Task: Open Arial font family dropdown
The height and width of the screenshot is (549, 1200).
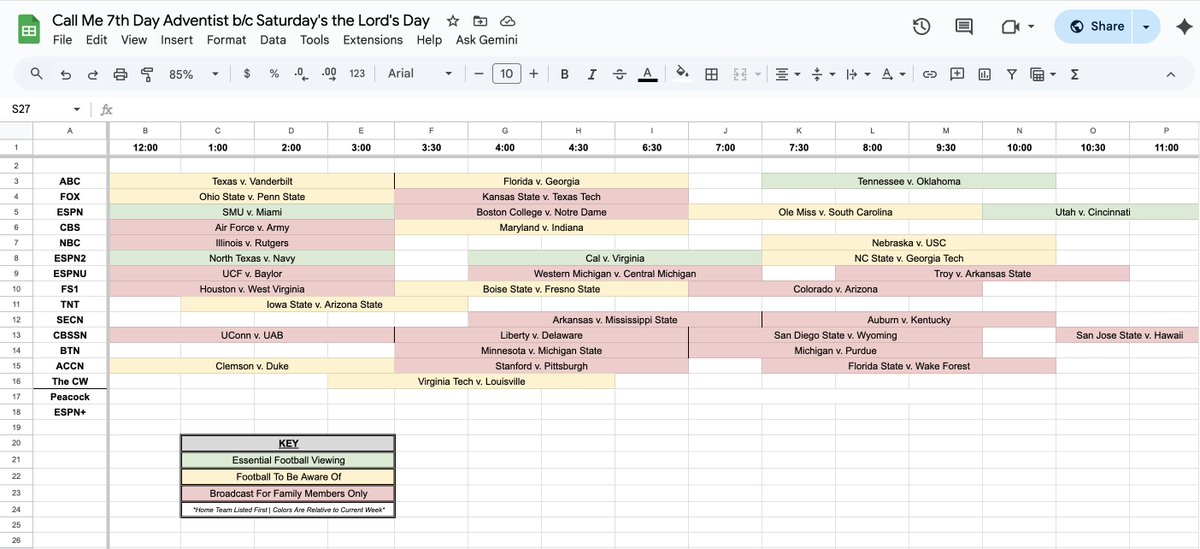Action: [x=420, y=74]
